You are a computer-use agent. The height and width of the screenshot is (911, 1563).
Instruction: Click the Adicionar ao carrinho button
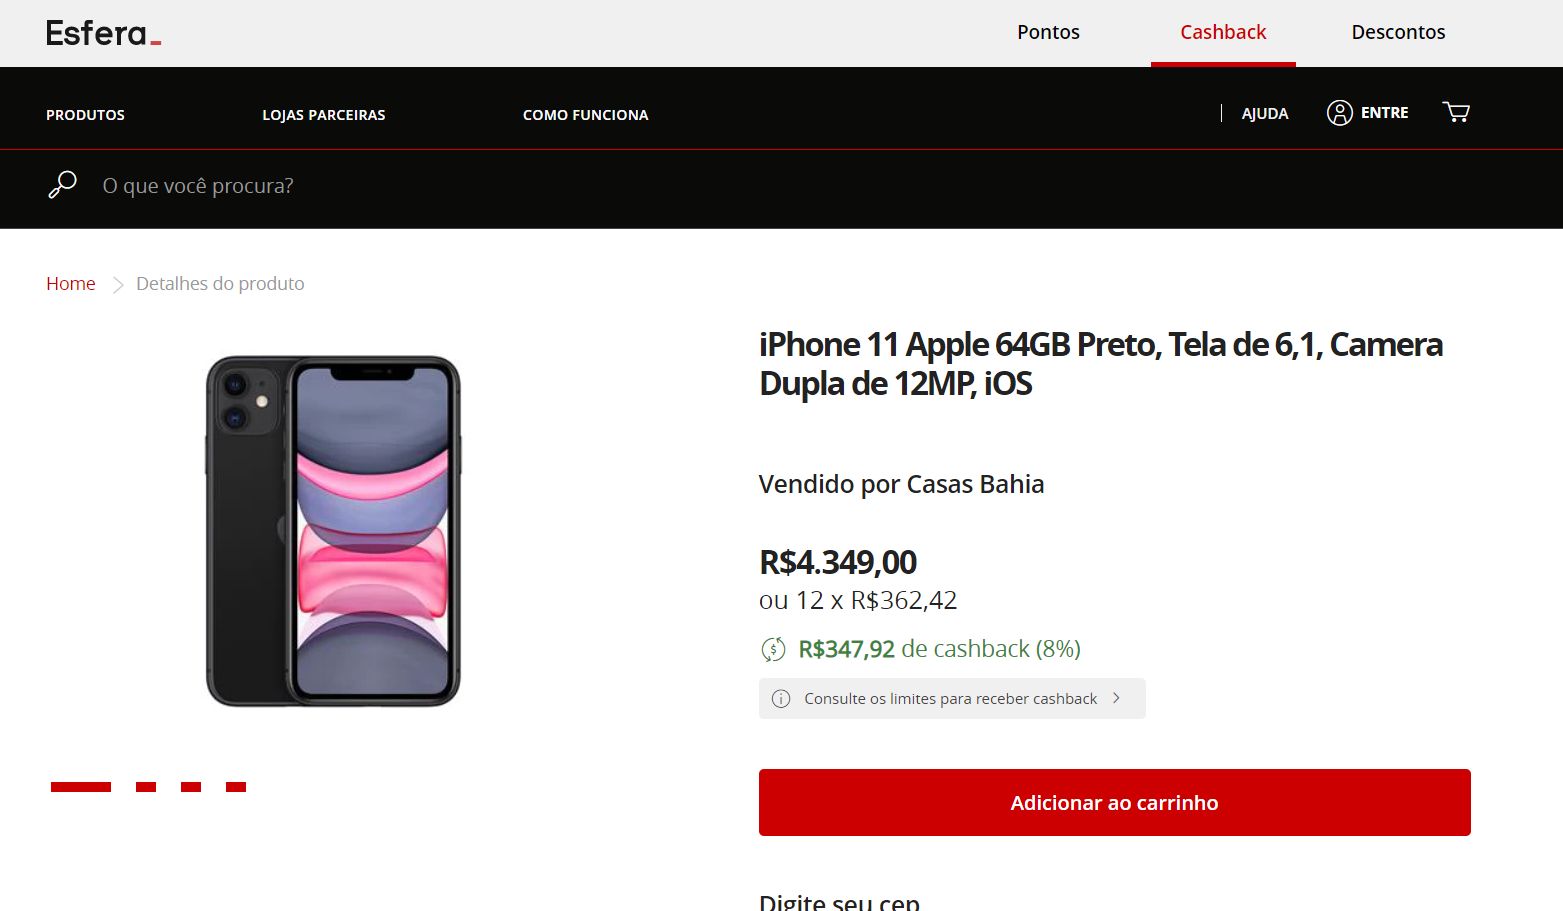1114,802
